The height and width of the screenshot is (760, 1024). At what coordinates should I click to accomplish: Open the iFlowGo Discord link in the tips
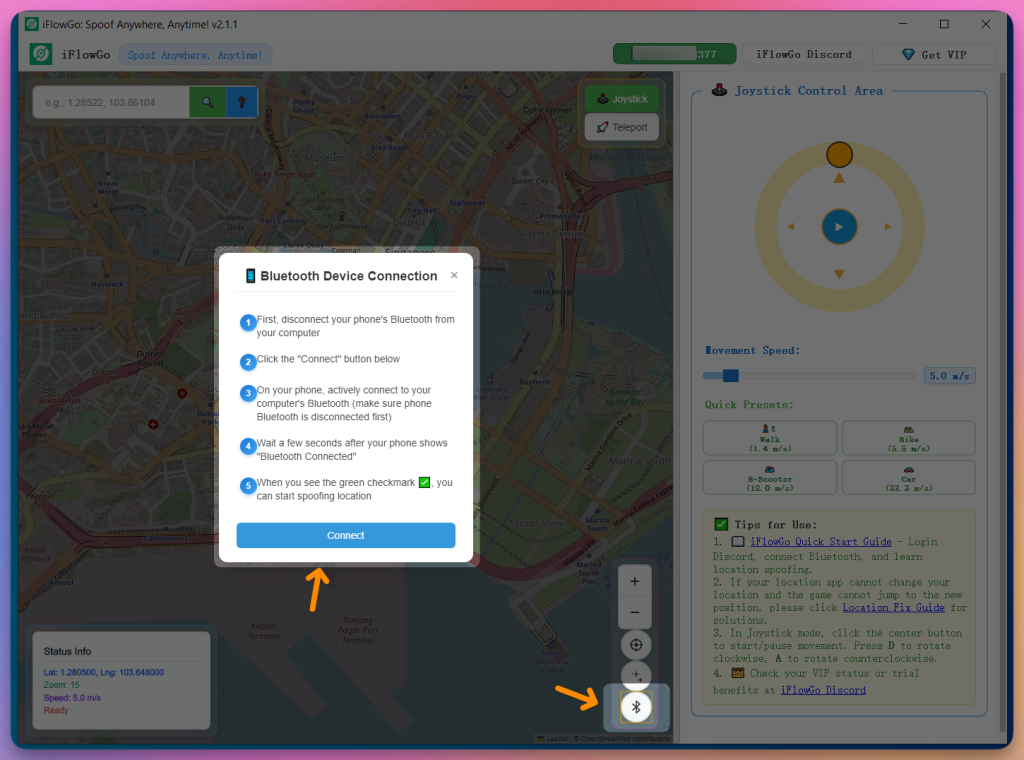click(x=823, y=690)
